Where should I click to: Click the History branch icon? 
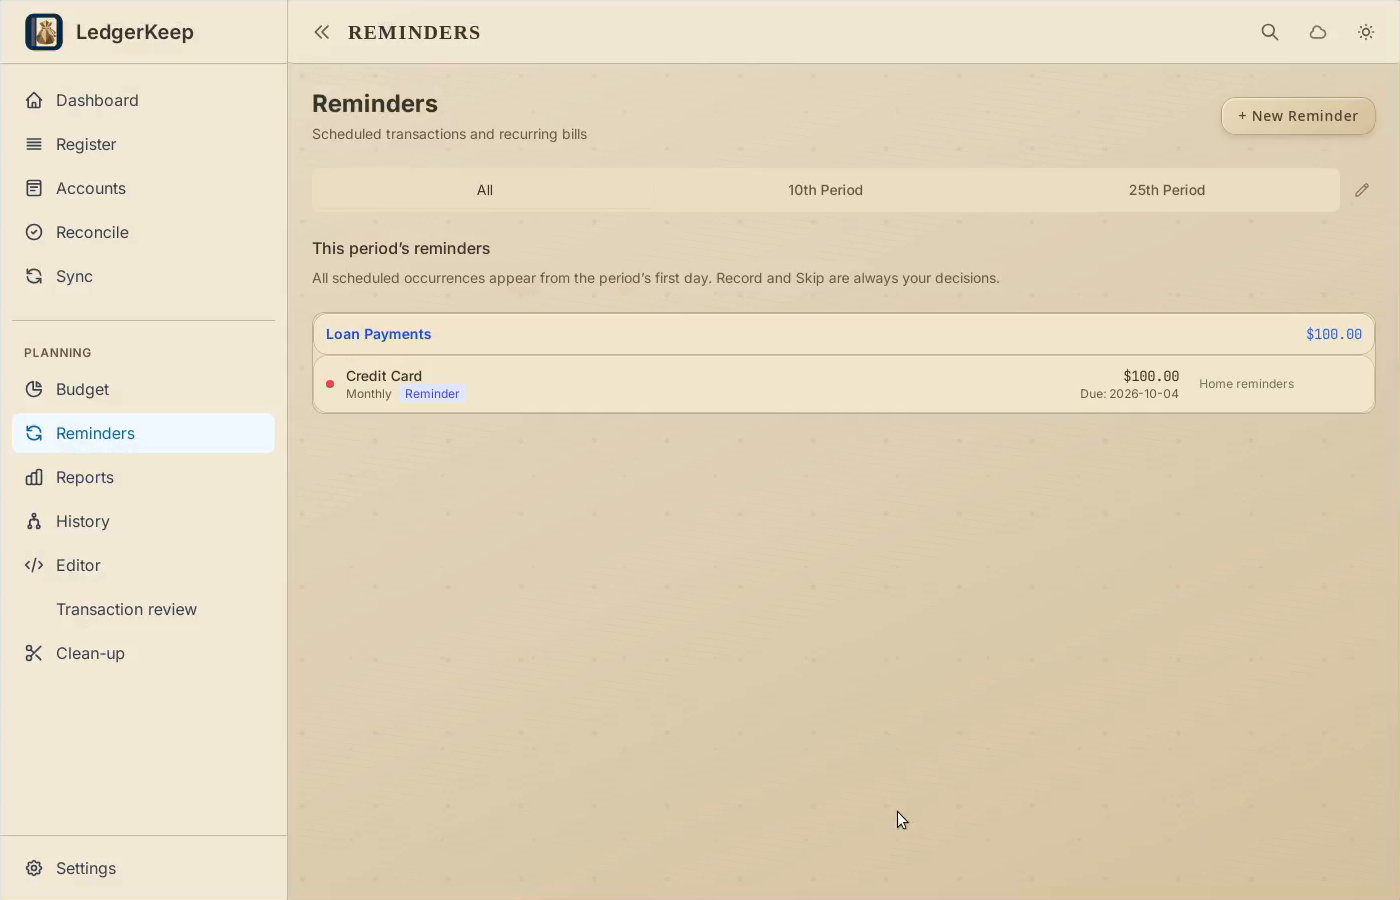coord(34,521)
